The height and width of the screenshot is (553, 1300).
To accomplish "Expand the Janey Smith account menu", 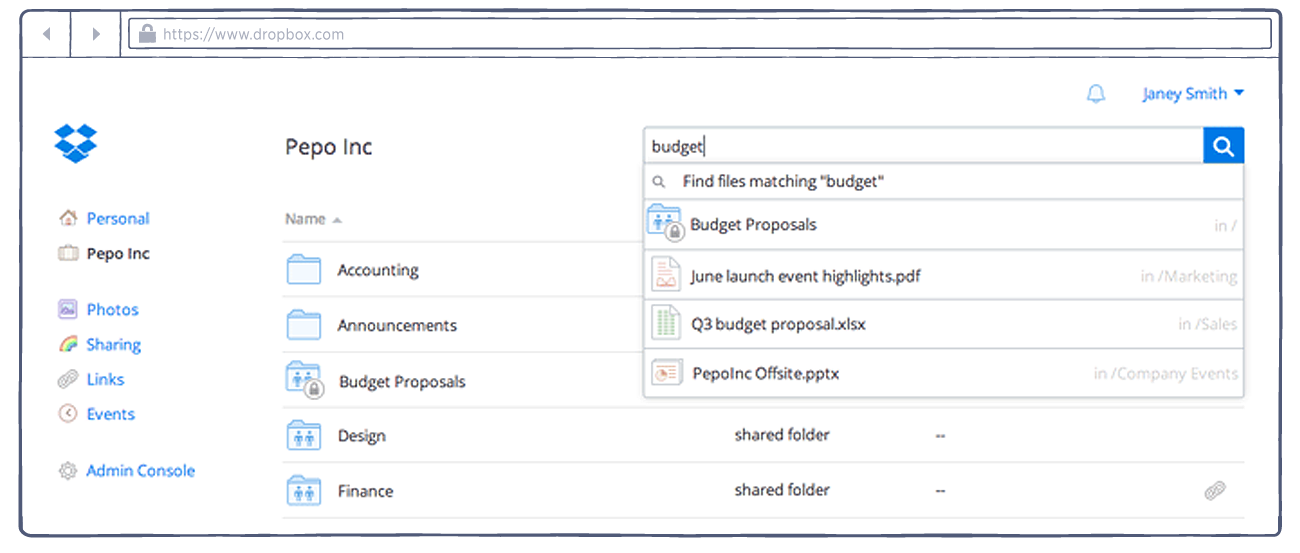I will click(1193, 94).
